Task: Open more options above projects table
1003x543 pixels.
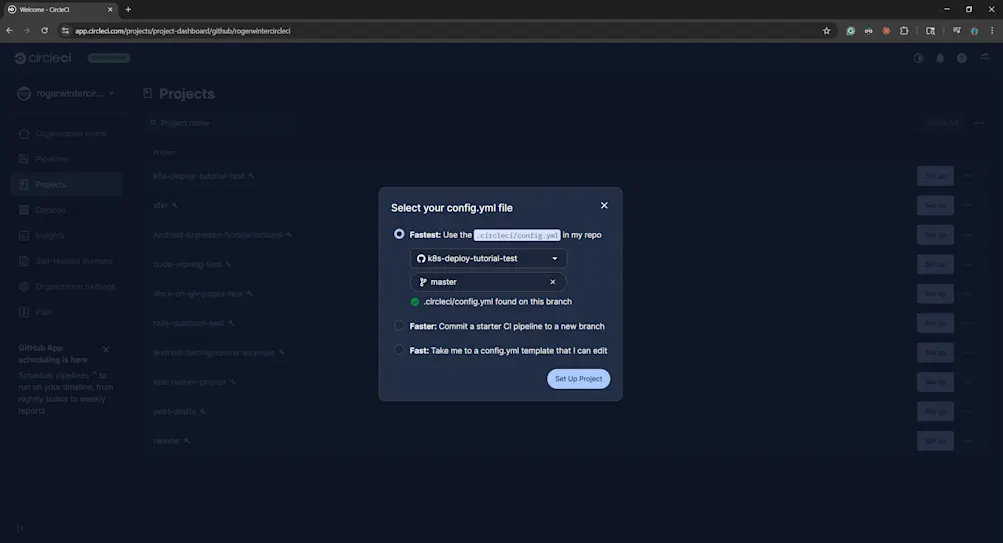Action: coord(979,123)
